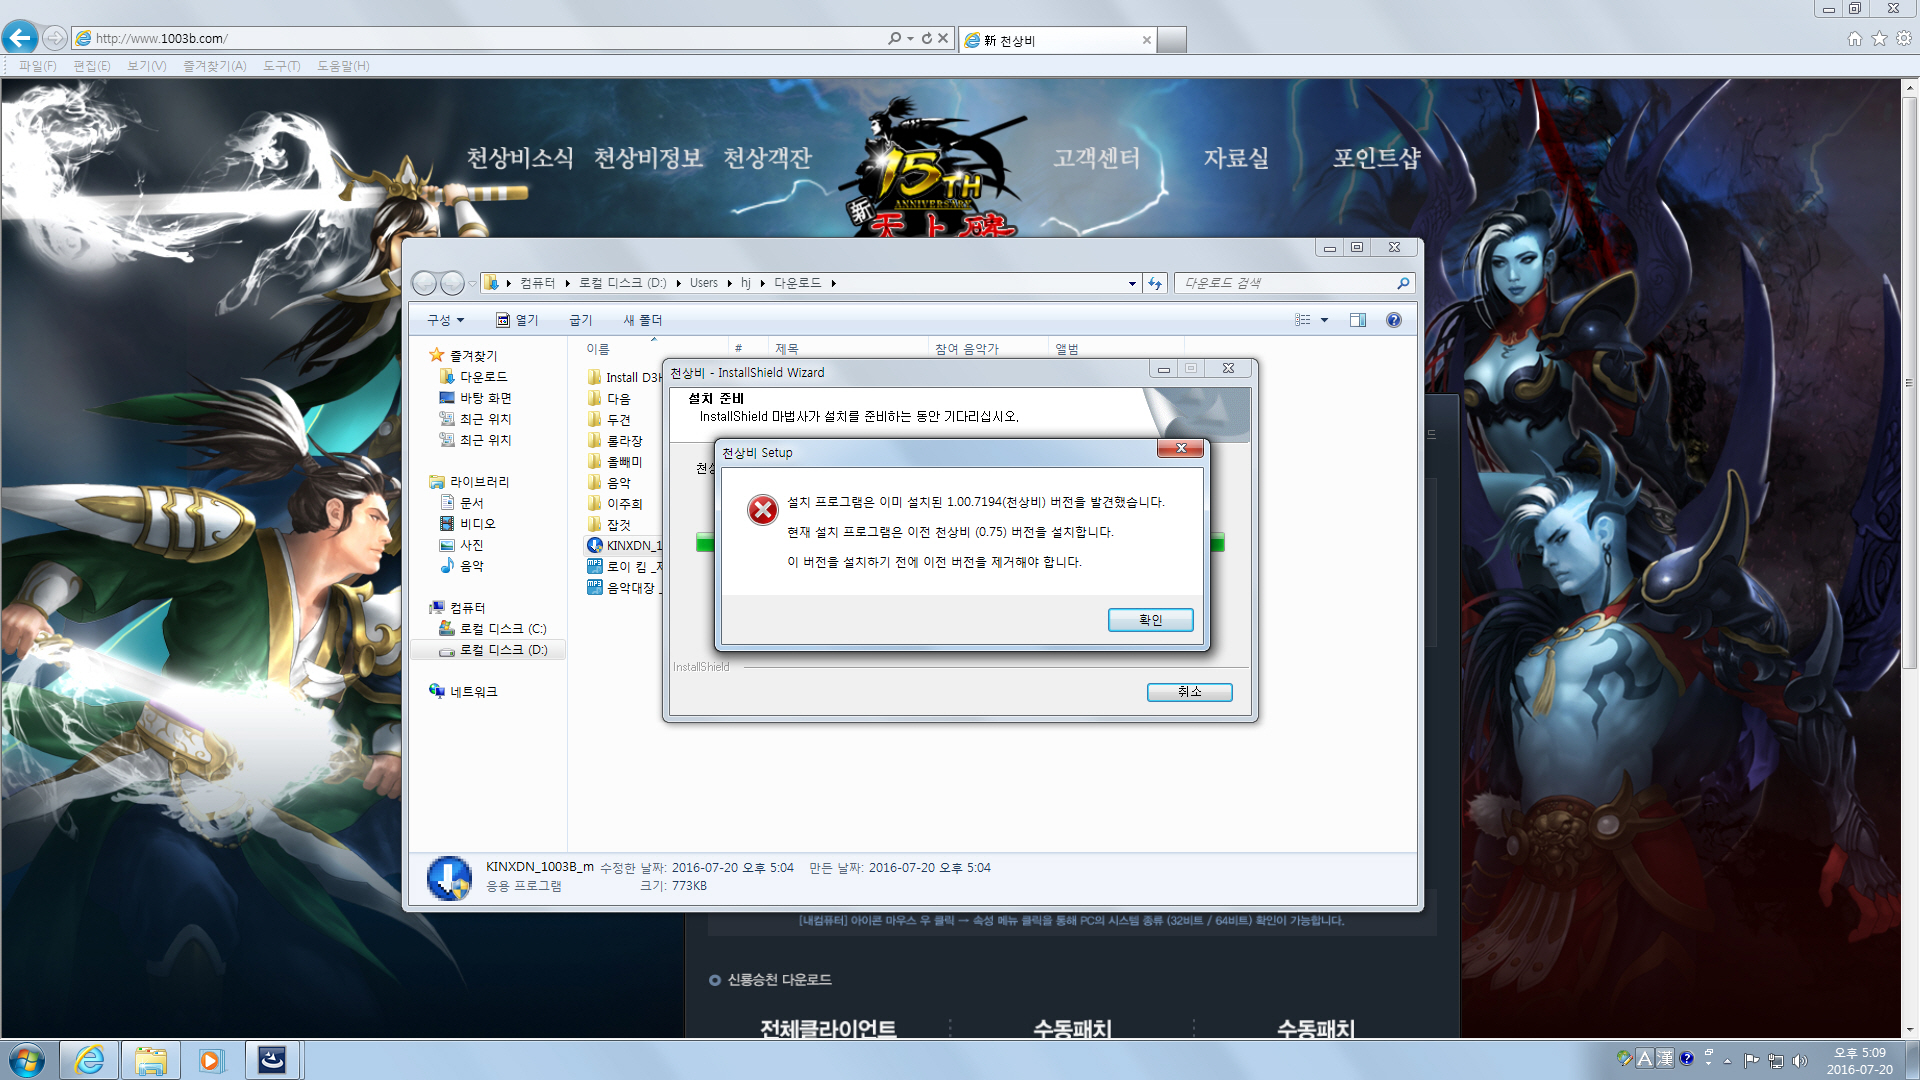Viewport: 1920px width, 1080px height.
Task: Click Explorer forward navigation button
Action: click(x=452, y=283)
